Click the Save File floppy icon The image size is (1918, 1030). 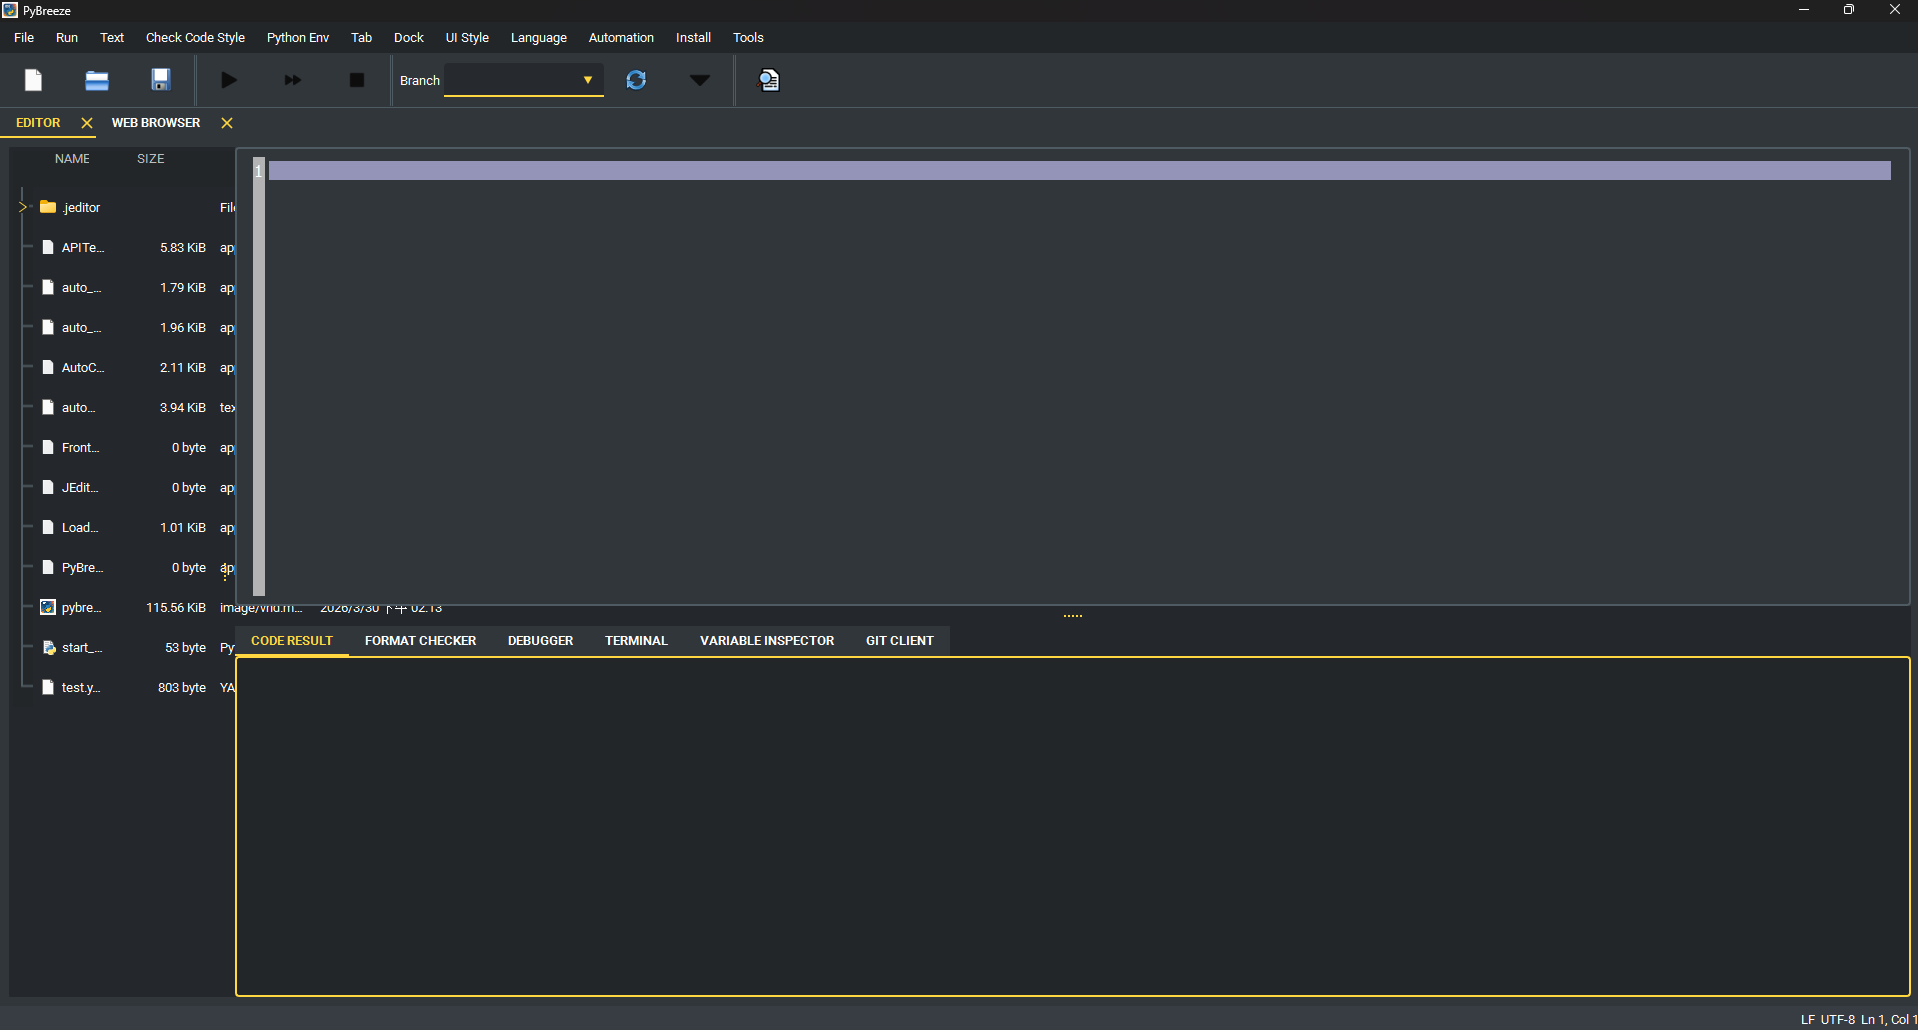click(161, 80)
